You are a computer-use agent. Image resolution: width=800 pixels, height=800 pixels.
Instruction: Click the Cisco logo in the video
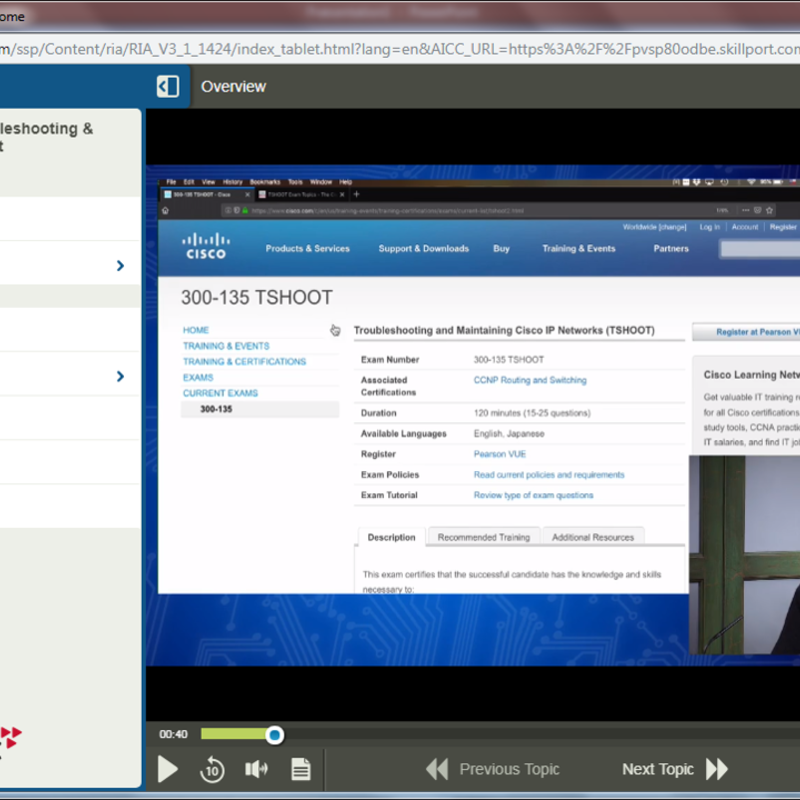(206, 246)
